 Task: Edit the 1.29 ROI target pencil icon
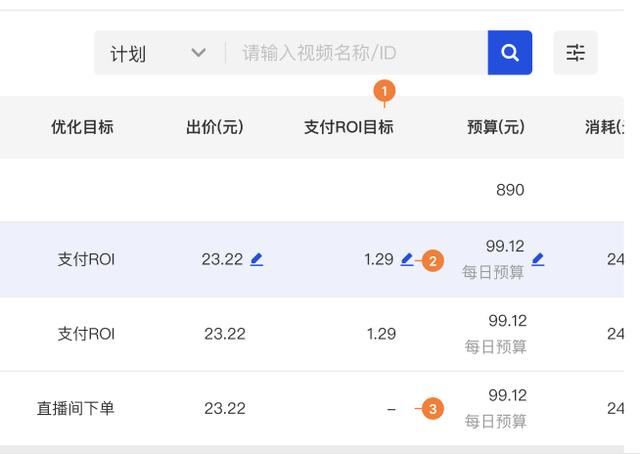(407, 259)
